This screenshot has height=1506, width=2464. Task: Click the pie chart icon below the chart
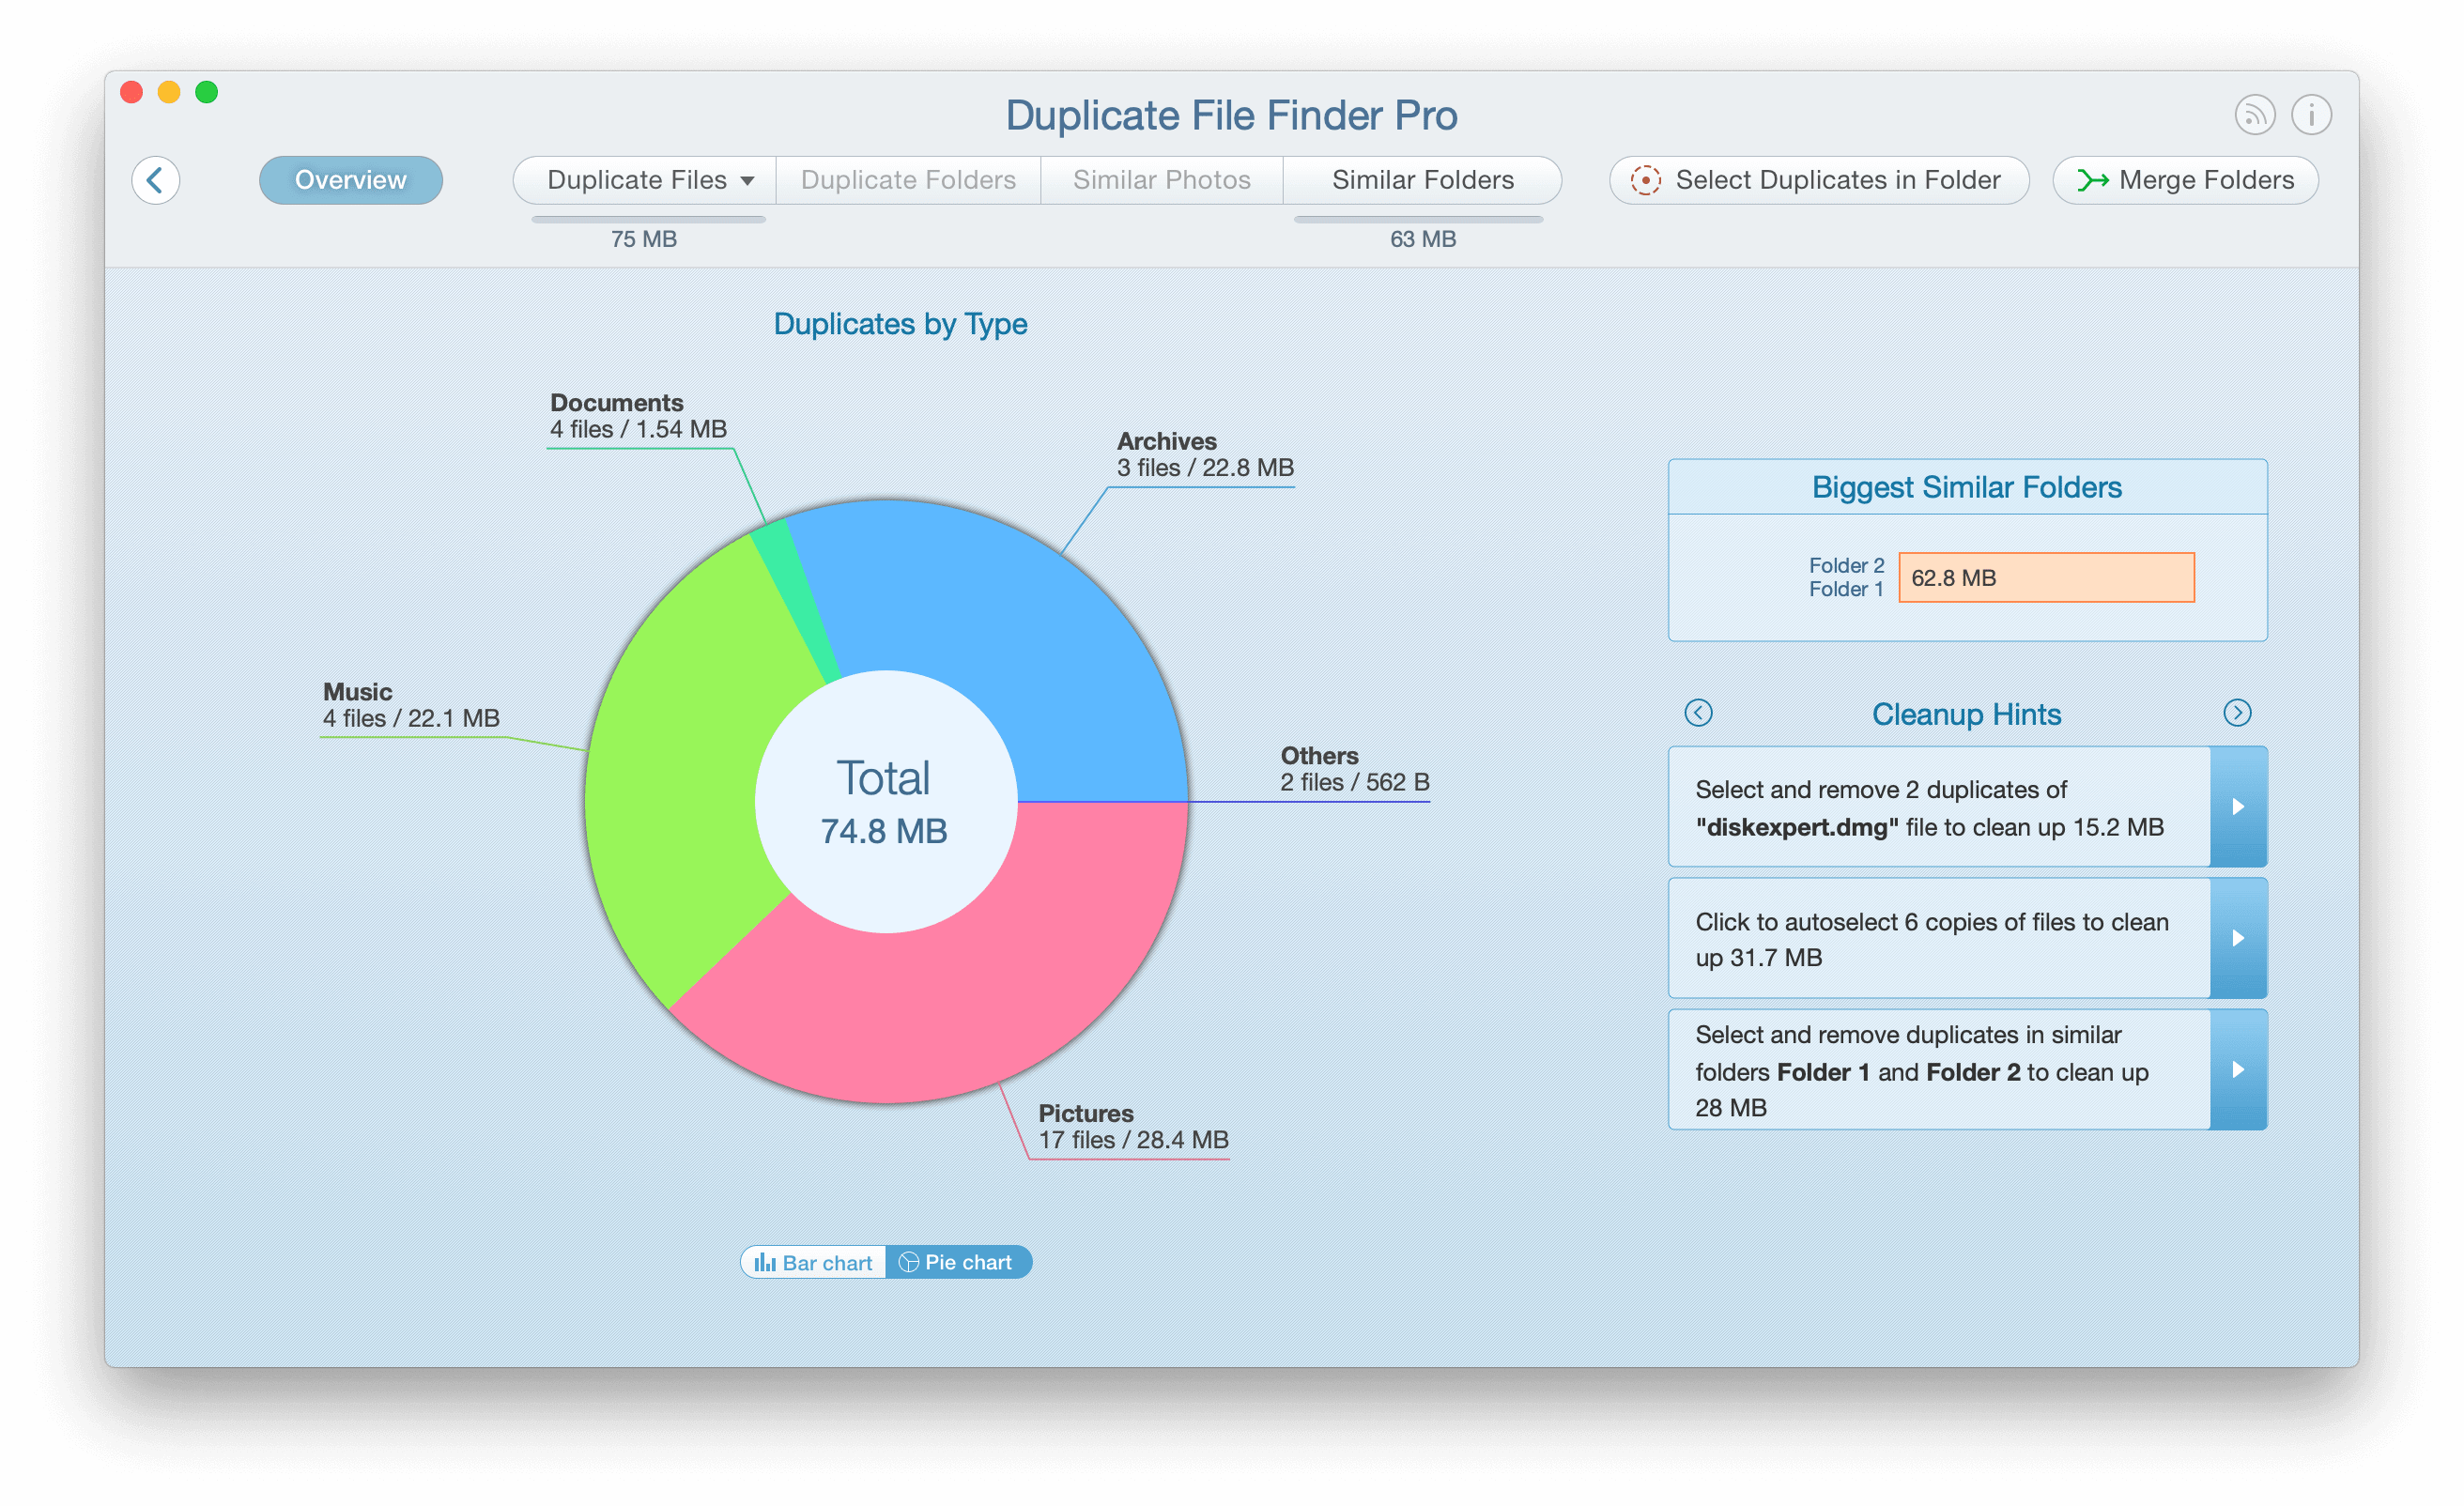click(x=908, y=1261)
